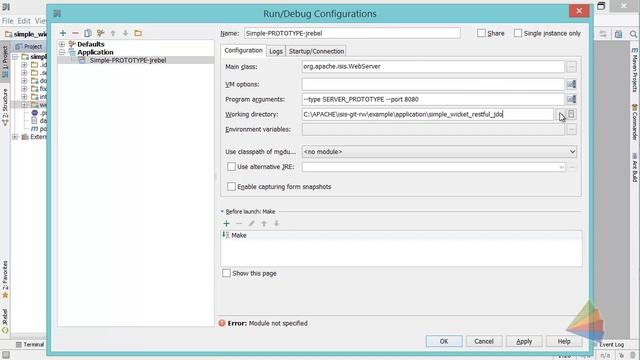Collapse the Application tree node
Screen dimensions: 640x360
(62, 52)
